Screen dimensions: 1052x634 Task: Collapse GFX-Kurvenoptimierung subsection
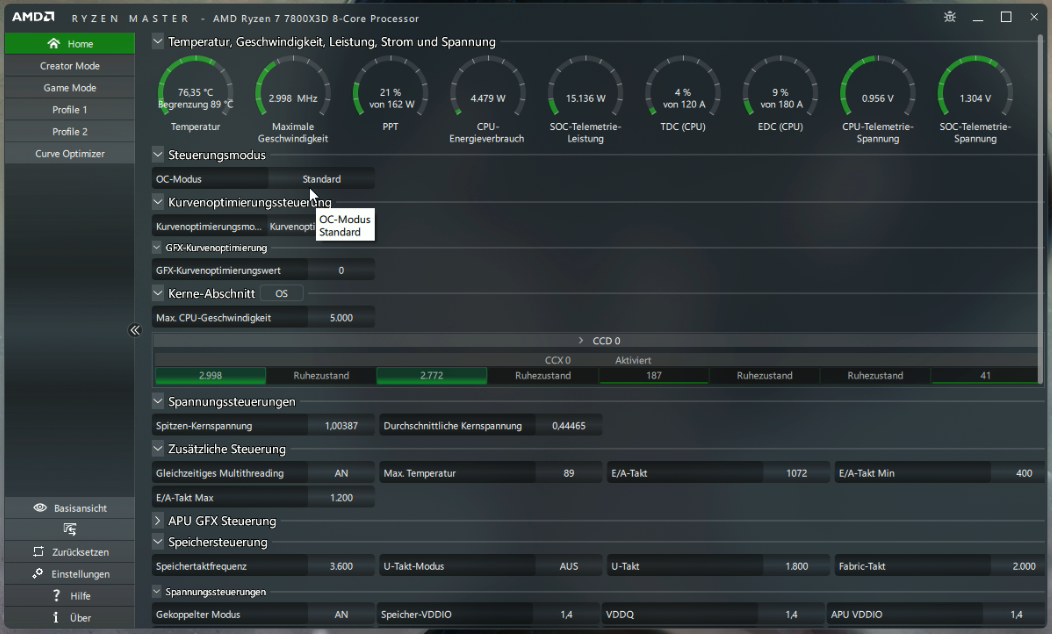click(x=156, y=248)
